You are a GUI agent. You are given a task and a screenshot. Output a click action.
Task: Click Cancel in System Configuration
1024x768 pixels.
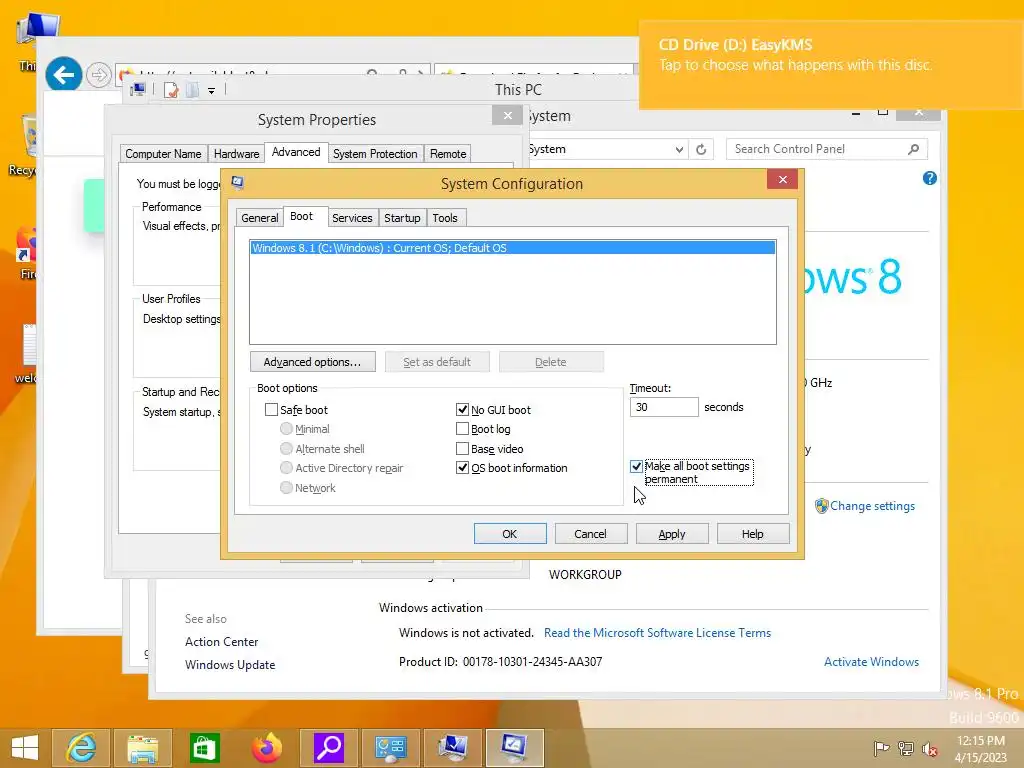pyautogui.click(x=590, y=534)
